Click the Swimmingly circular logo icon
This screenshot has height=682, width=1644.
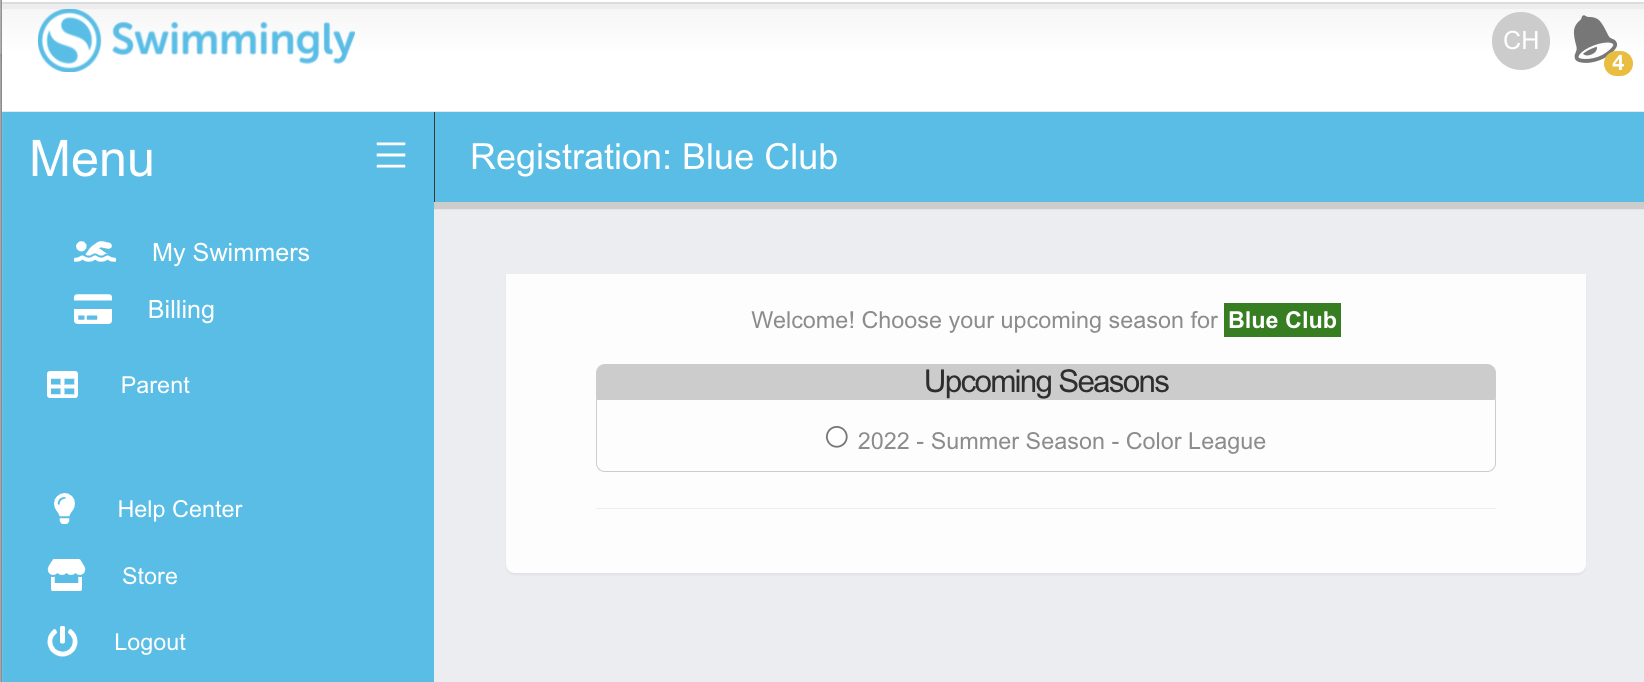click(x=69, y=41)
